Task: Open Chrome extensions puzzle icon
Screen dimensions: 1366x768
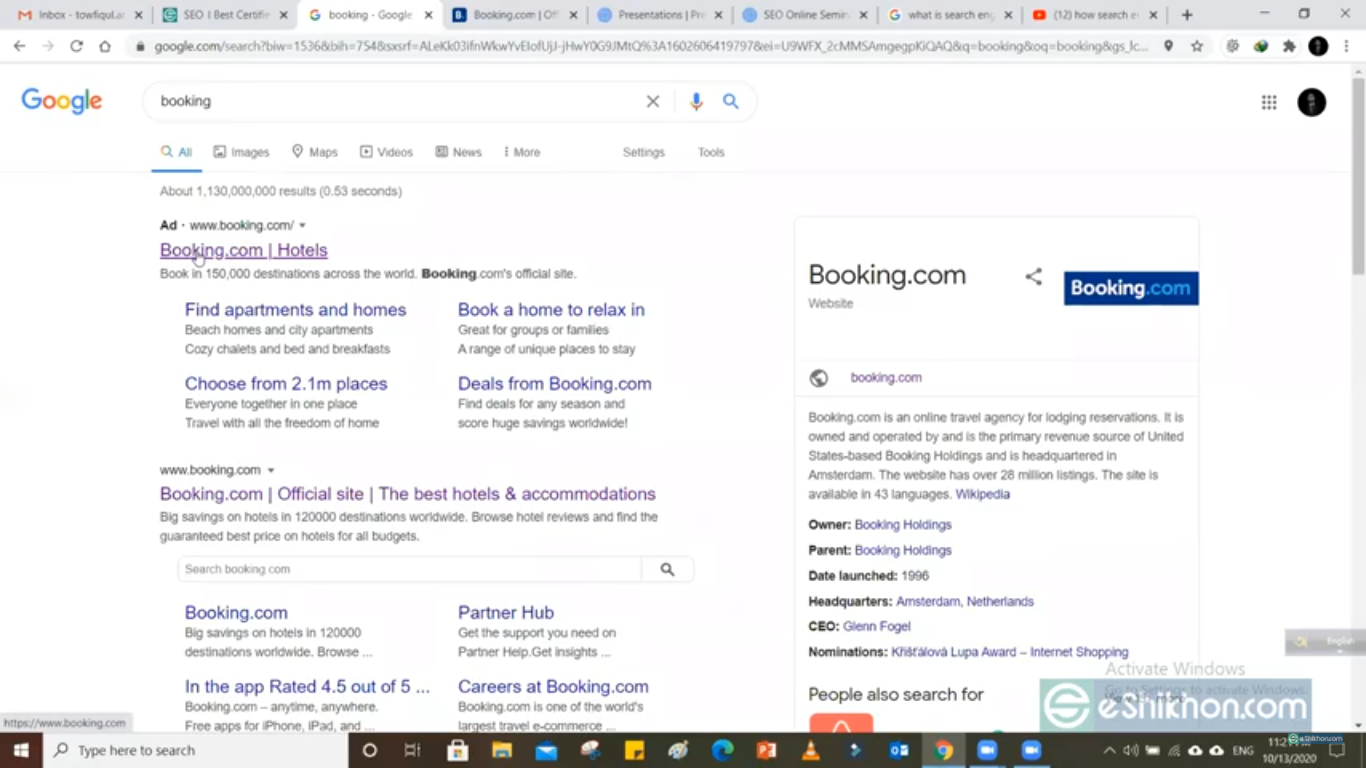Action: (x=1289, y=46)
